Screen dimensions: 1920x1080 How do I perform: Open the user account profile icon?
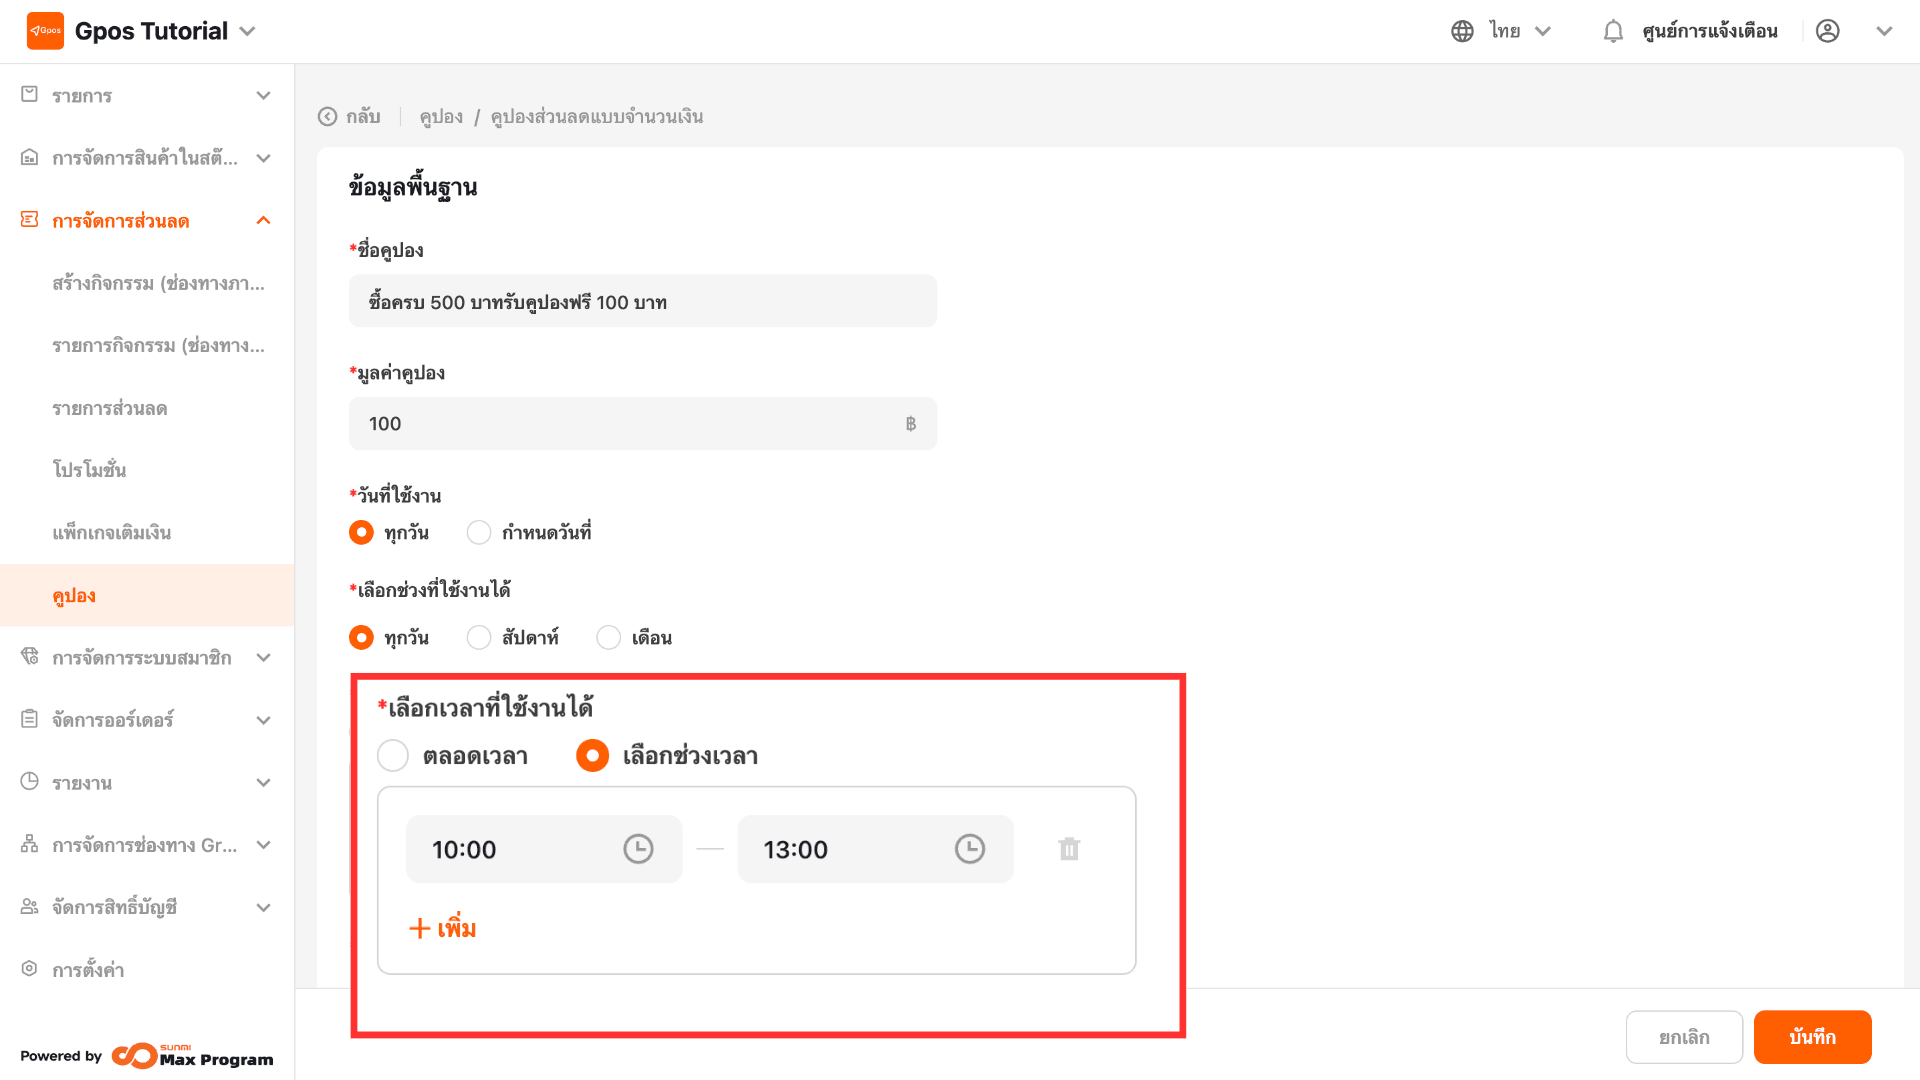[1827, 31]
